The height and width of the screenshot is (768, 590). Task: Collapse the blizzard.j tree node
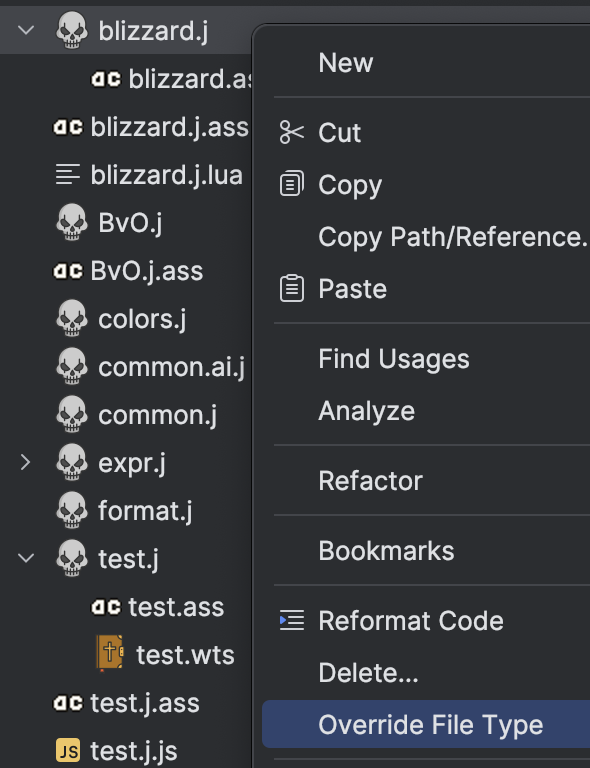tap(25, 30)
